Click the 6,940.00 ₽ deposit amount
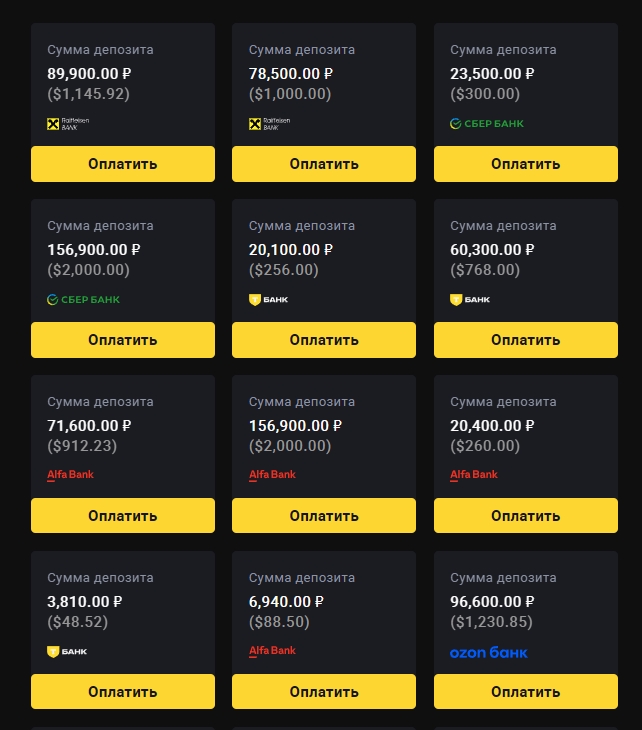The image size is (642, 730). [x=286, y=602]
